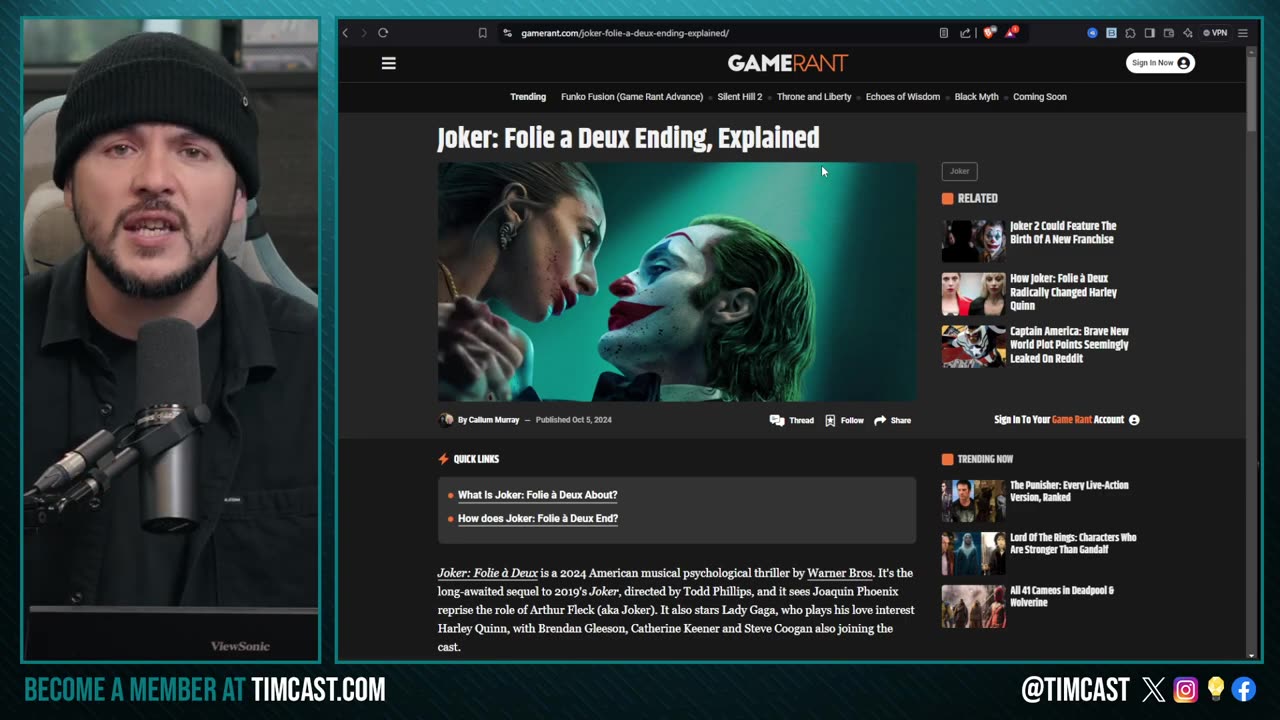
Task: Click thumbnail for Joker 2 new franchise article
Action: [x=973, y=241]
